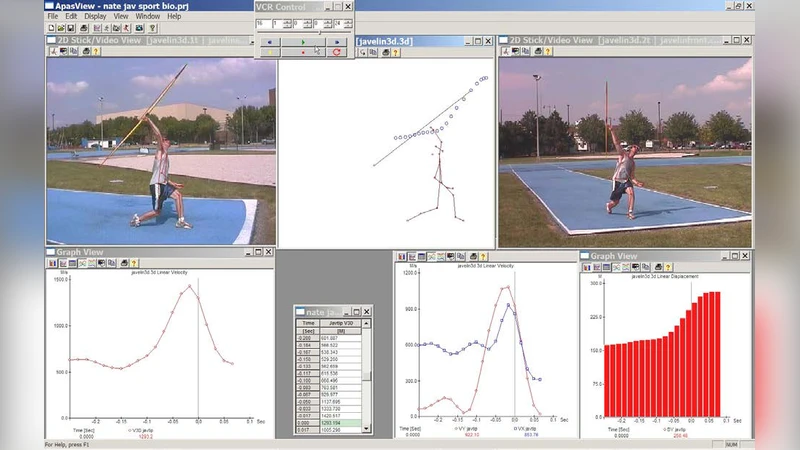Click the stick figure icon in left video view
The width and height of the screenshot is (800, 450).
click(52, 51)
